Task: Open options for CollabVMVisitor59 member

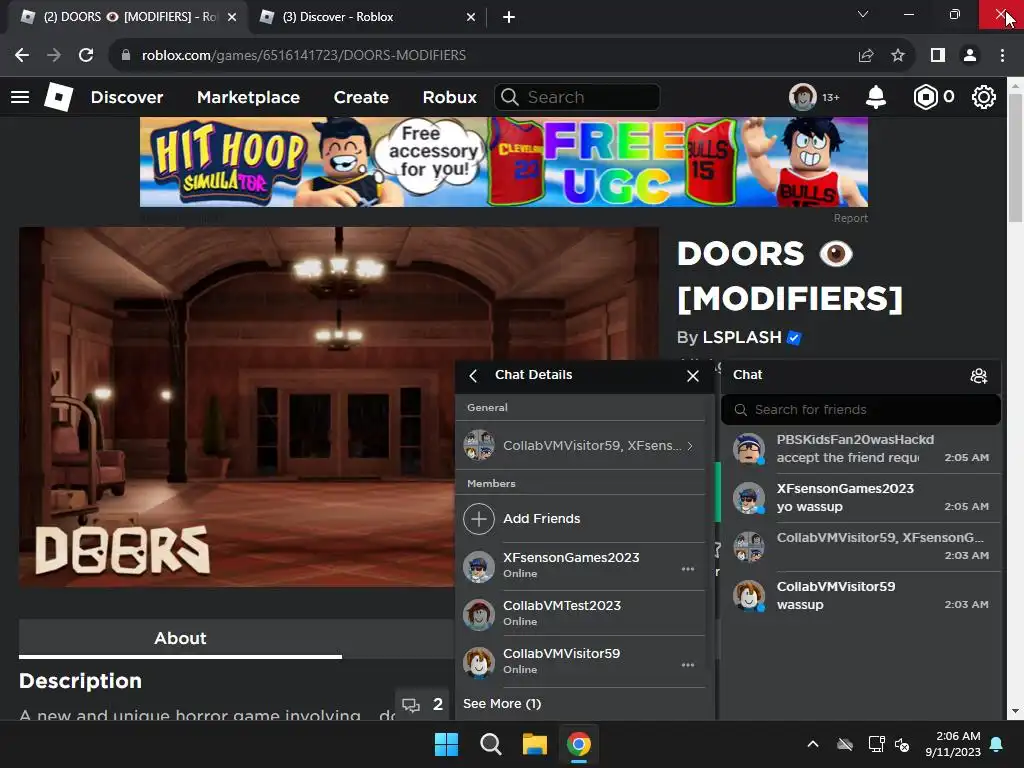Action: click(688, 665)
